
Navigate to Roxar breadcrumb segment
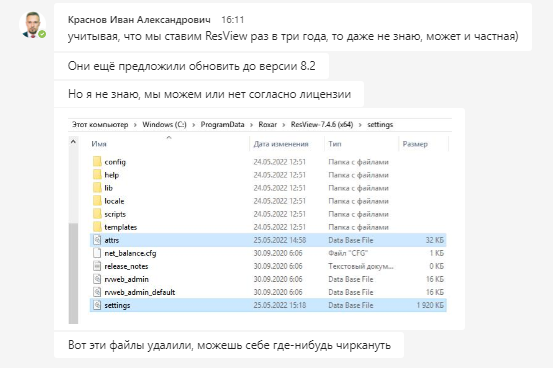(x=268, y=125)
